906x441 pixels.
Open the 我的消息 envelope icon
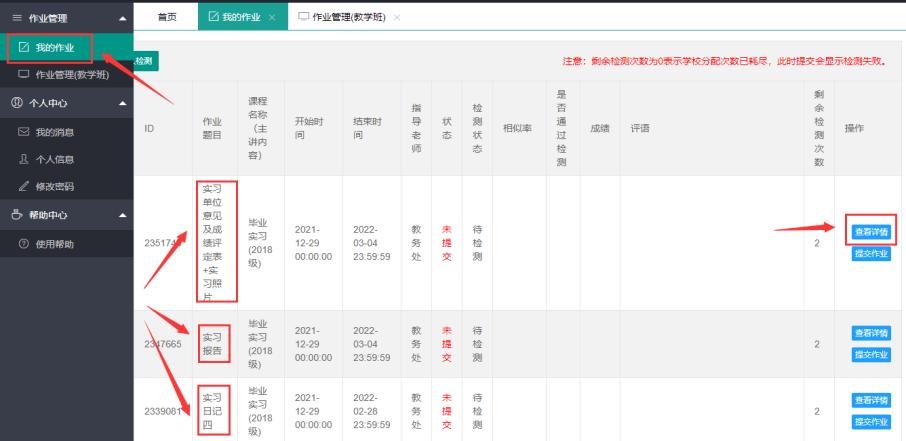[24, 132]
